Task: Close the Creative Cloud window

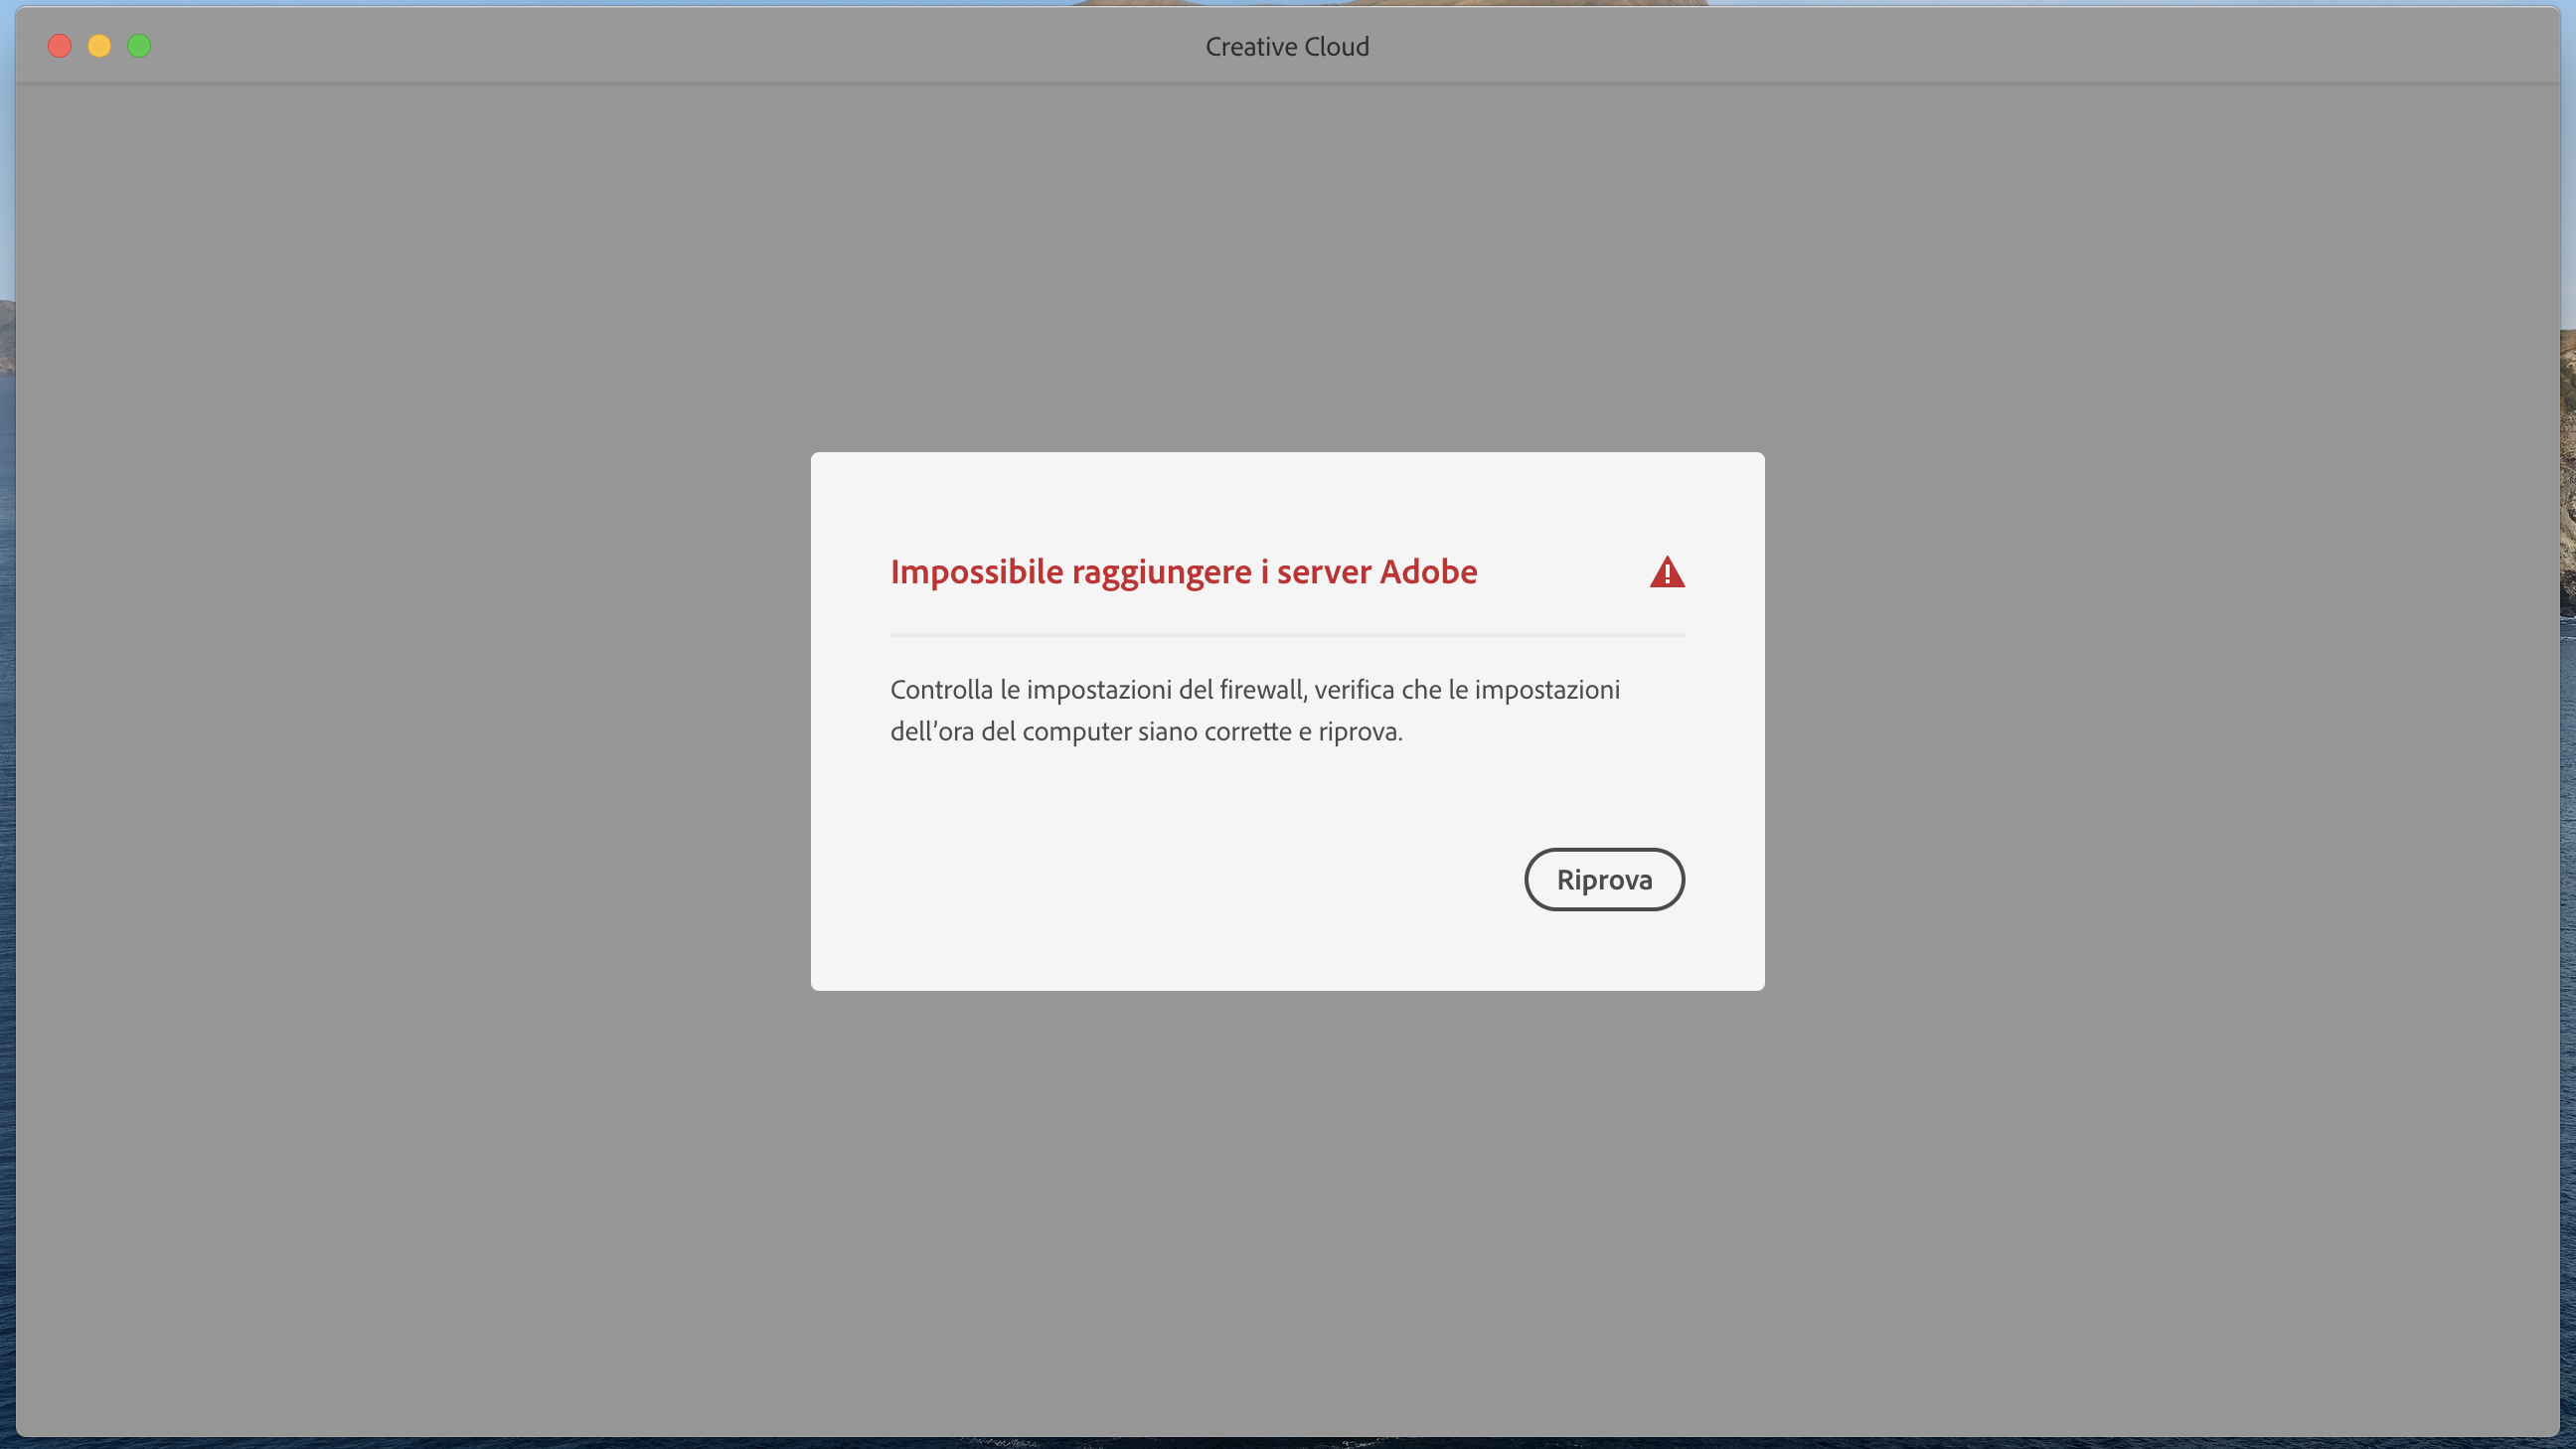Action: point(60,46)
